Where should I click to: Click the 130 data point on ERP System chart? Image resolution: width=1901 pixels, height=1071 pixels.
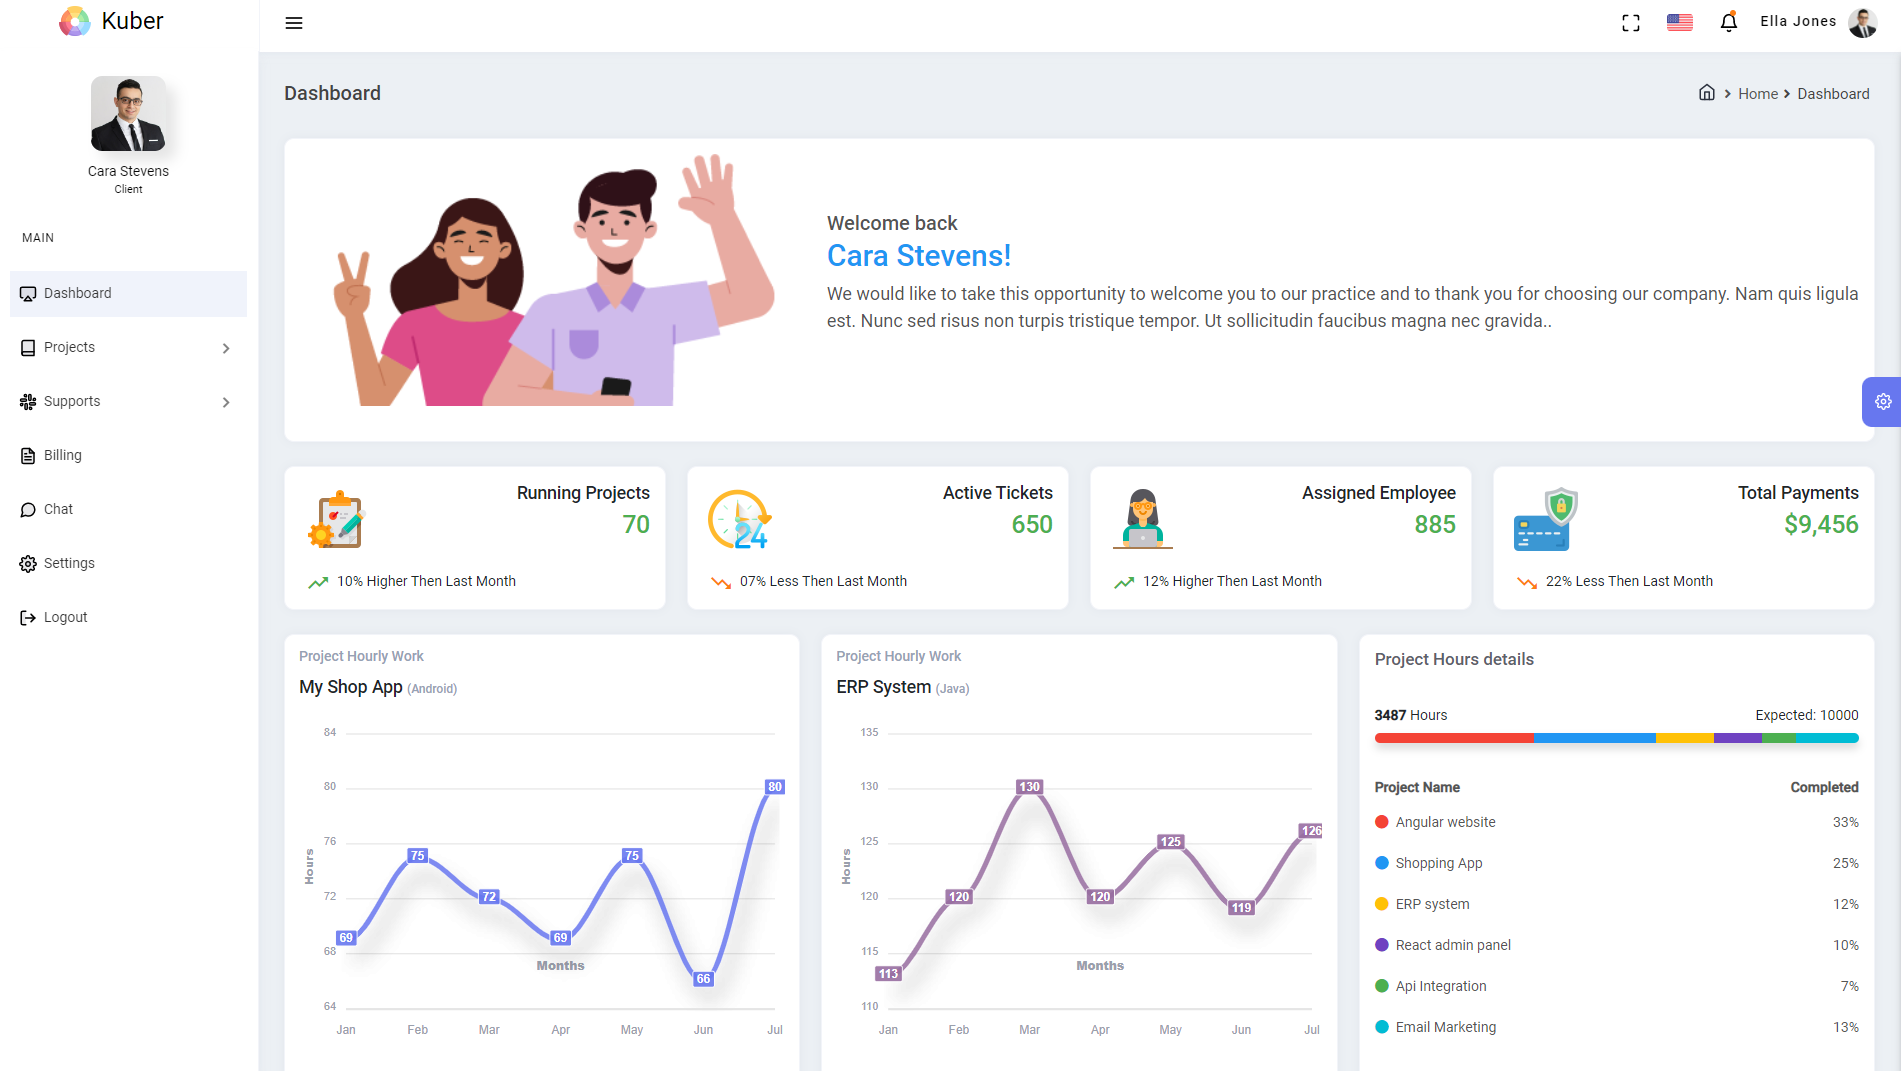1030,787
